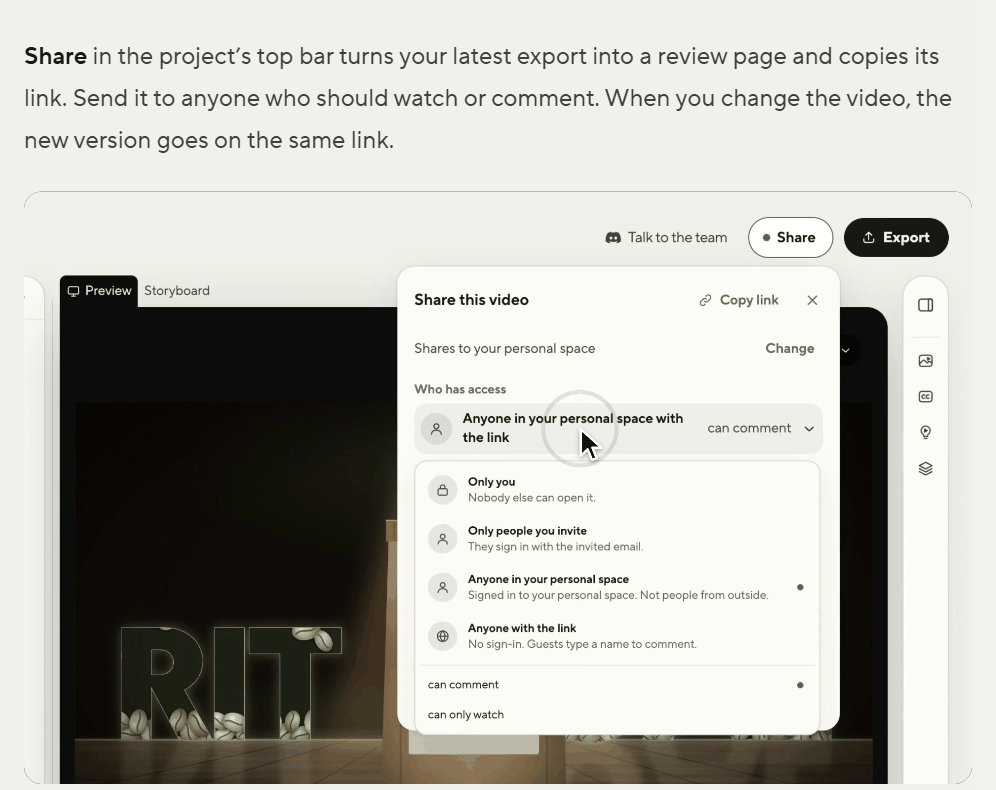
Task: Click the Share button in top bar
Action: click(790, 238)
